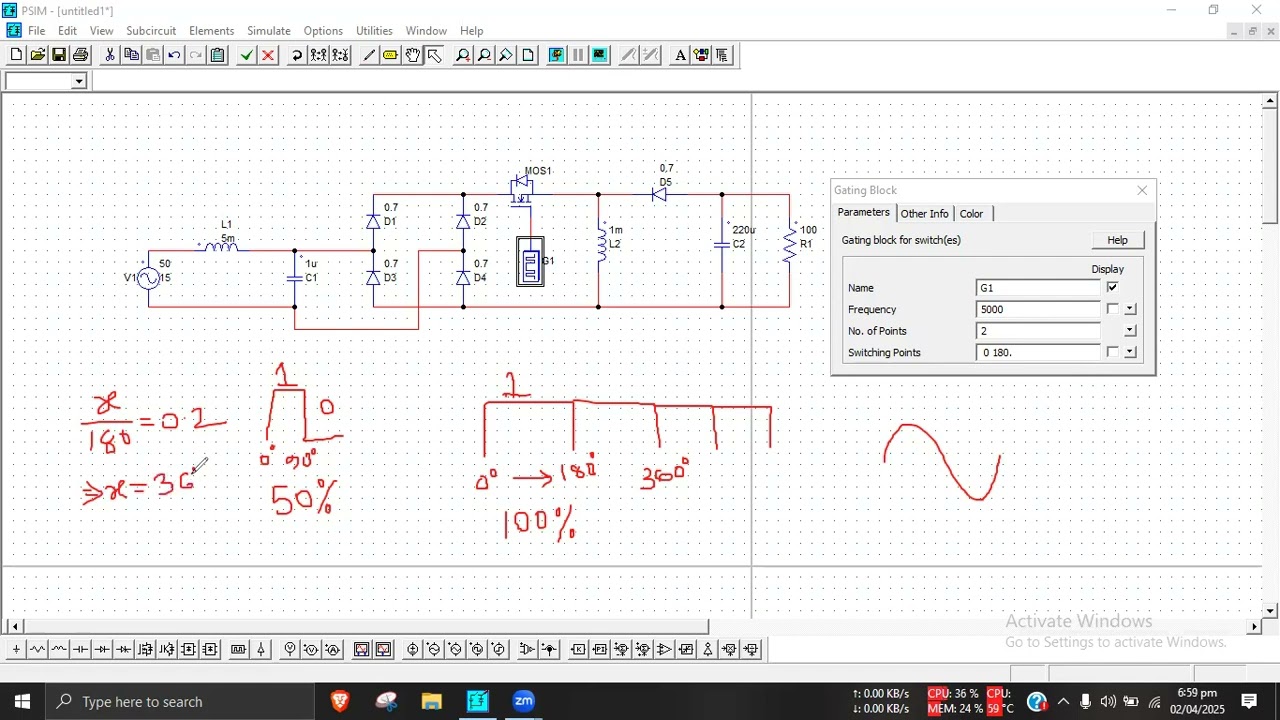Click the Copy toolbar icon

tap(131, 55)
